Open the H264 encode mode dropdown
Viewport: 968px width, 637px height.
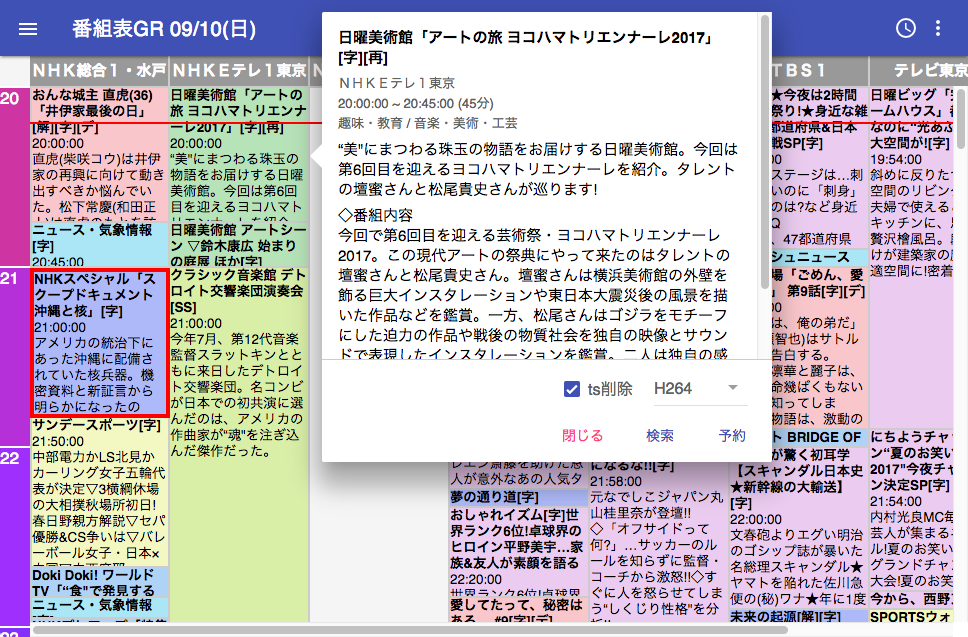[700, 389]
